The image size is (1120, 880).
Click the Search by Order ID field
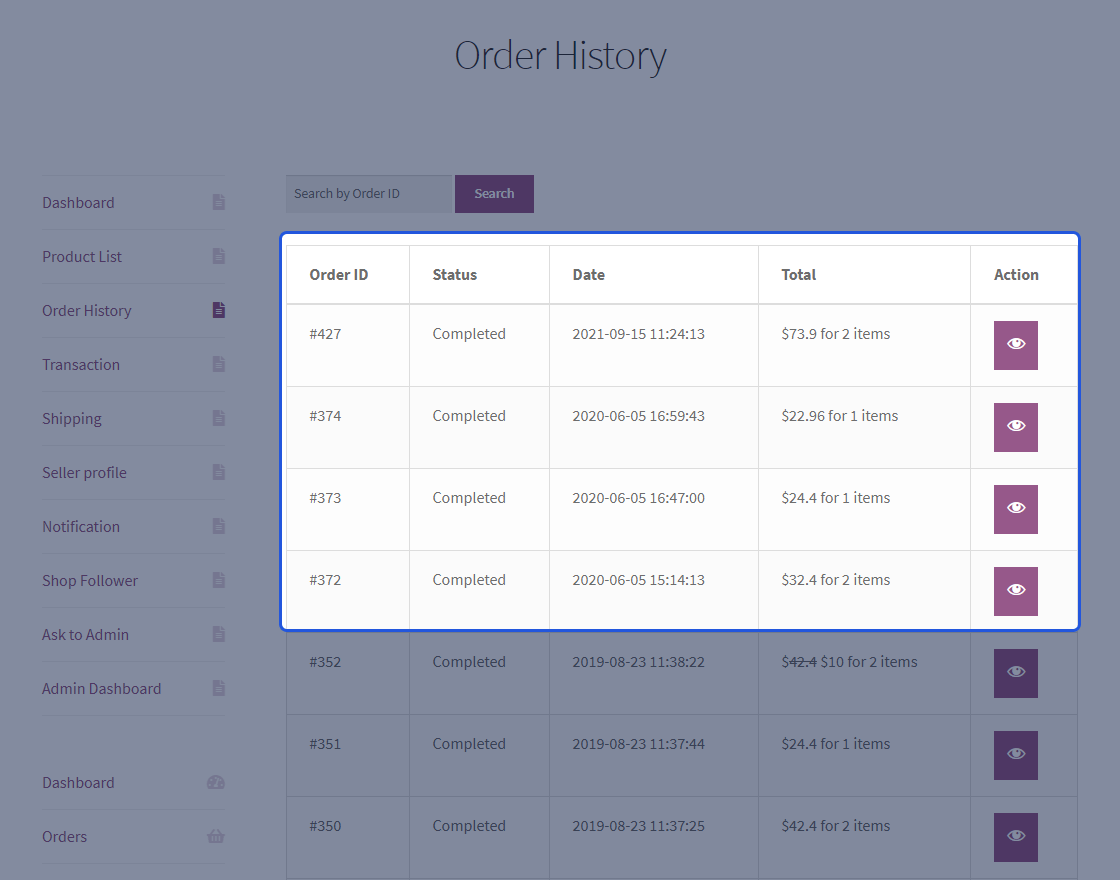369,193
